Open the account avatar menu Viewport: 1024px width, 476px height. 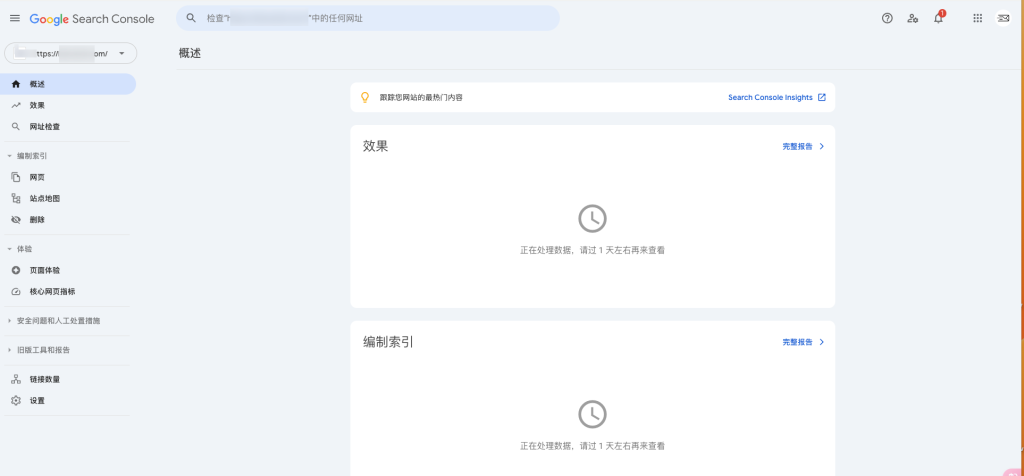1004,18
